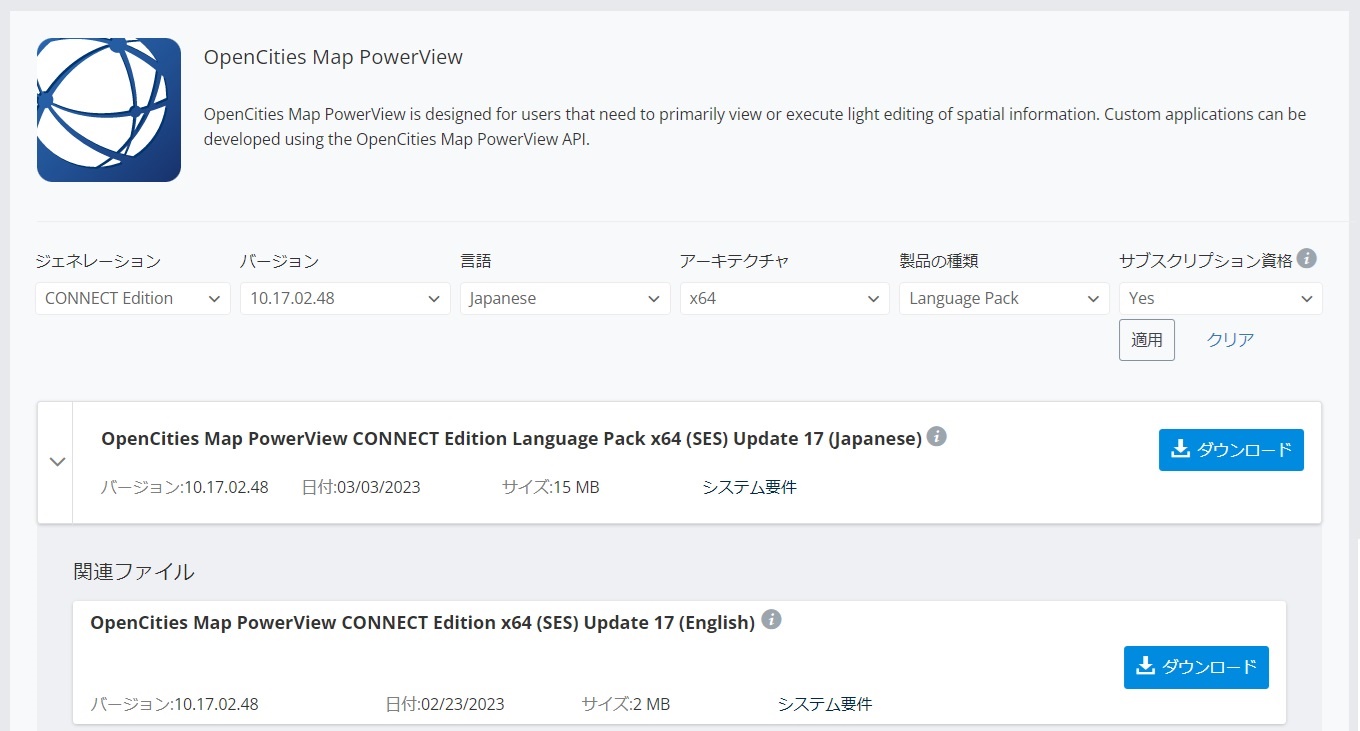Collapse the Language Pack result chevron
The image size is (1360, 731).
pyautogui.click(x=57, y=462)
